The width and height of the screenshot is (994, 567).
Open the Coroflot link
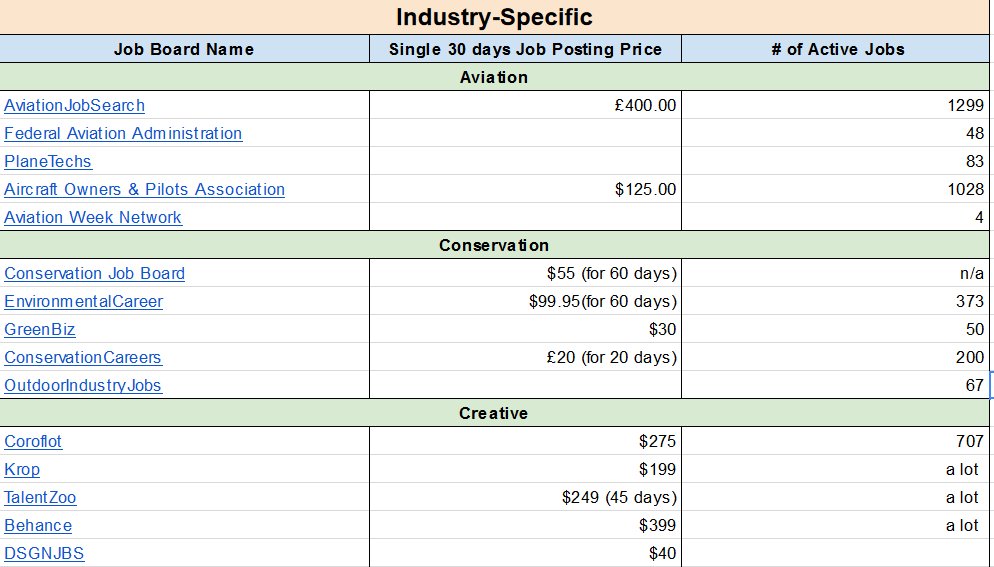point(33,441)
